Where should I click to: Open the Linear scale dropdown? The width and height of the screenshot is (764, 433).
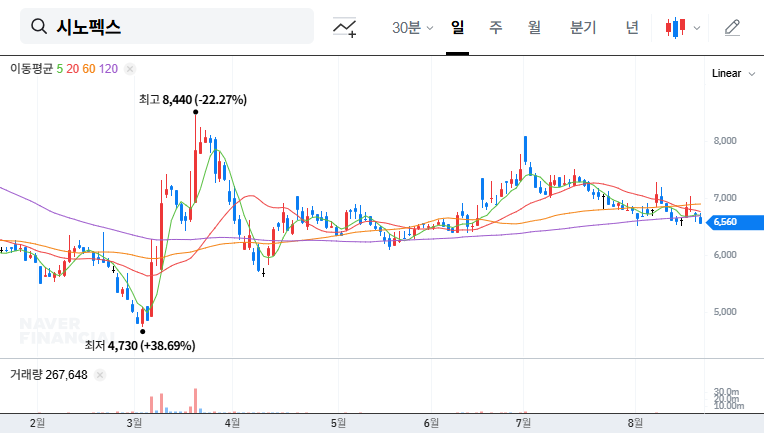point(732,73)
